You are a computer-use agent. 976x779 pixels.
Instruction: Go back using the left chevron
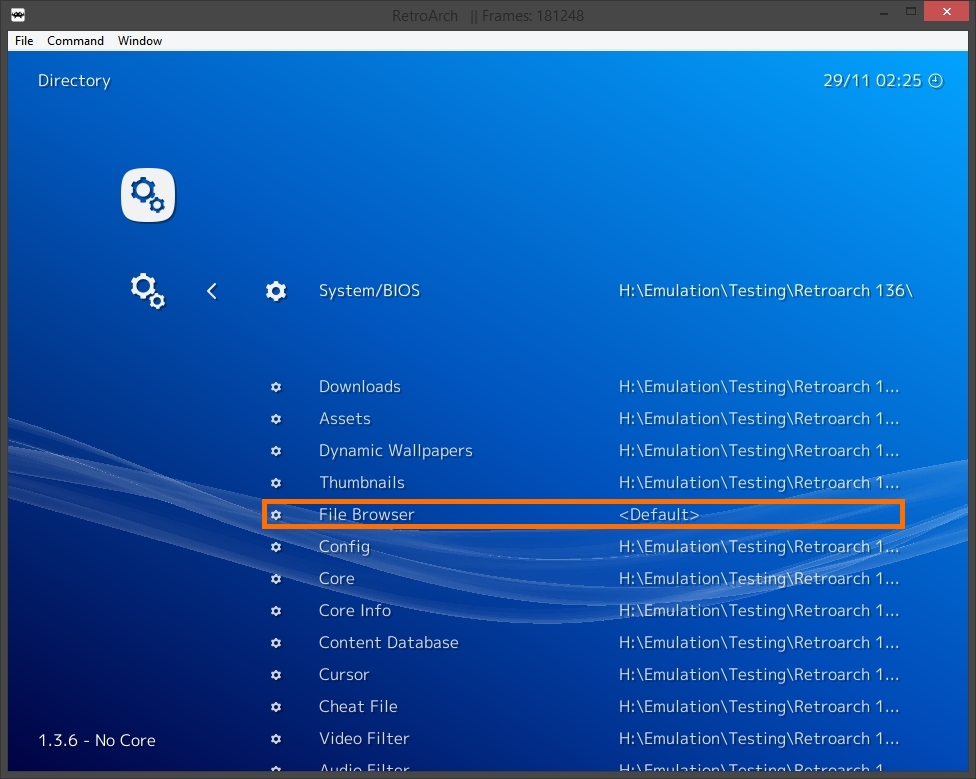pos(212,291)
